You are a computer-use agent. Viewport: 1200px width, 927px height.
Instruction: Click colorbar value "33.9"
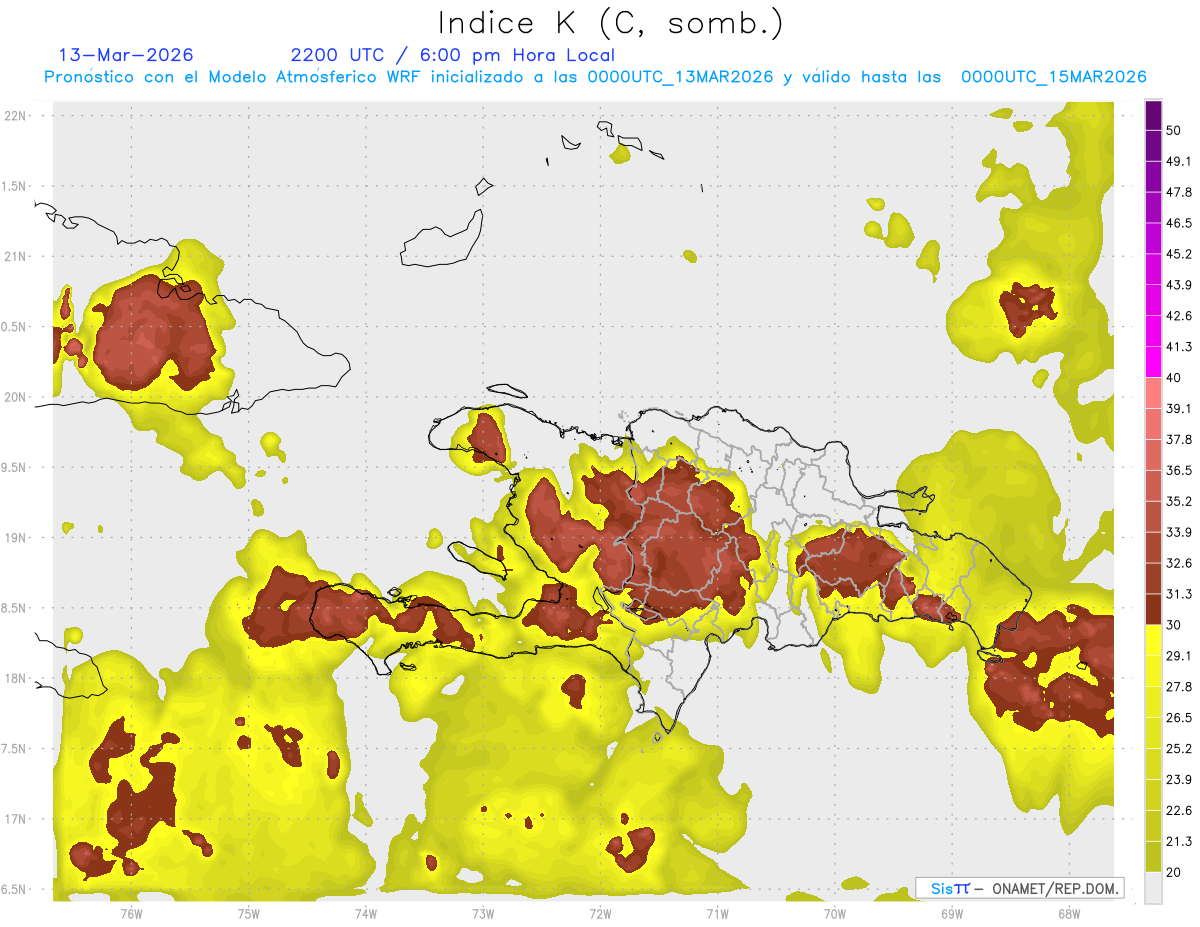click(1178, 532)
